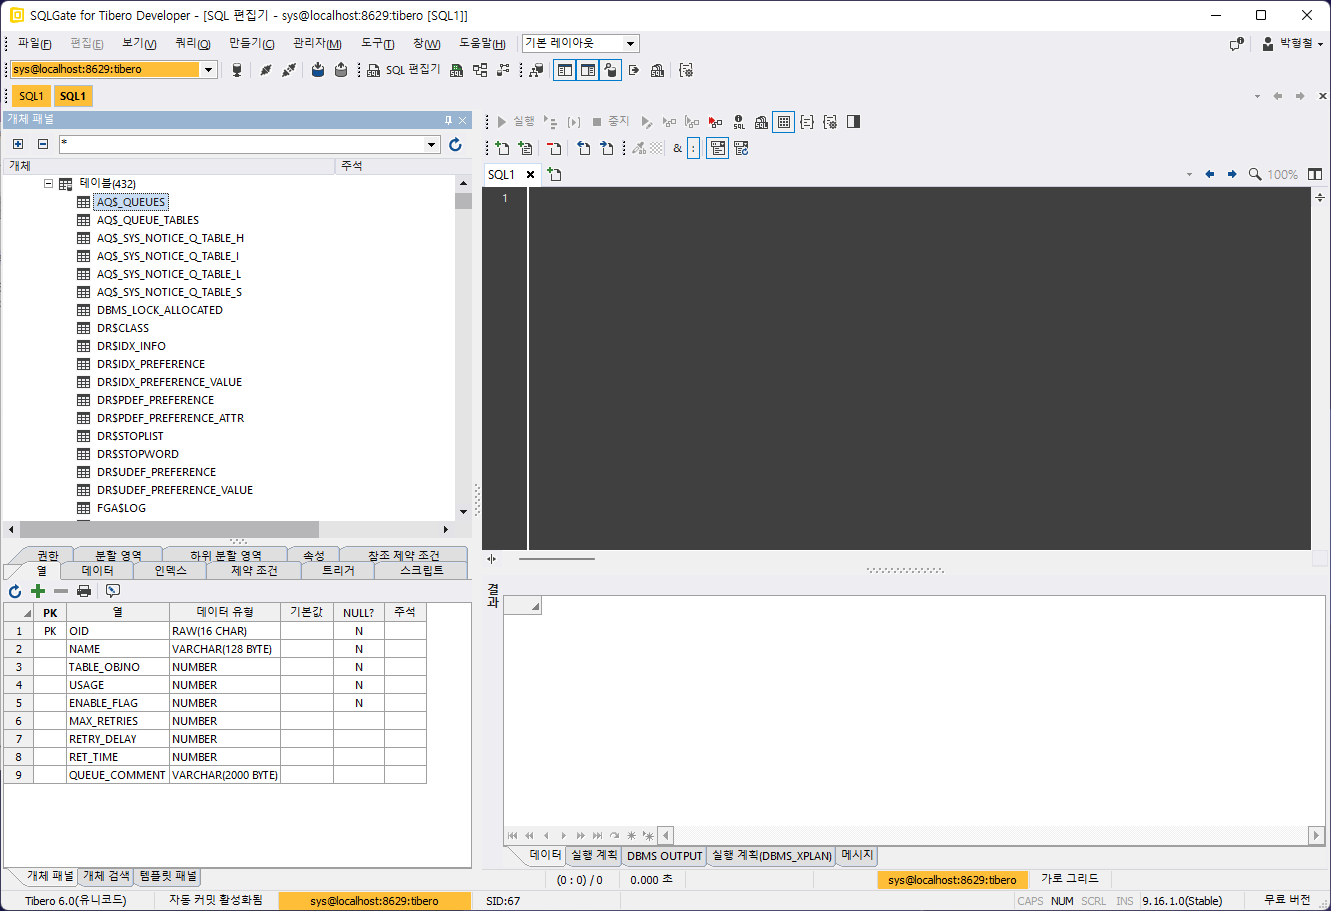The height and width of the screenshot is (911, 1331).
Task: Toggle the colon bind variable button
Action: click(x=694, y=148)
